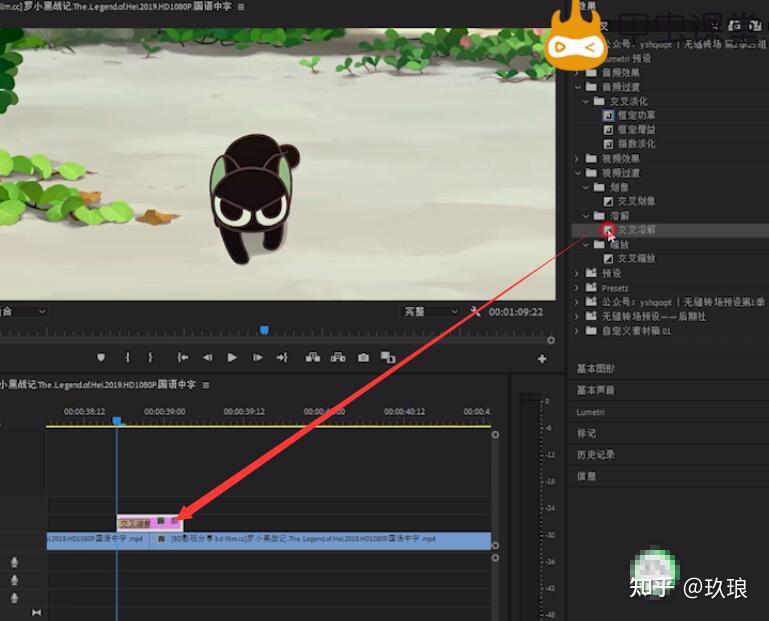
Task: Open the 历史记录 panel tab
Action: tap(595, 455)
